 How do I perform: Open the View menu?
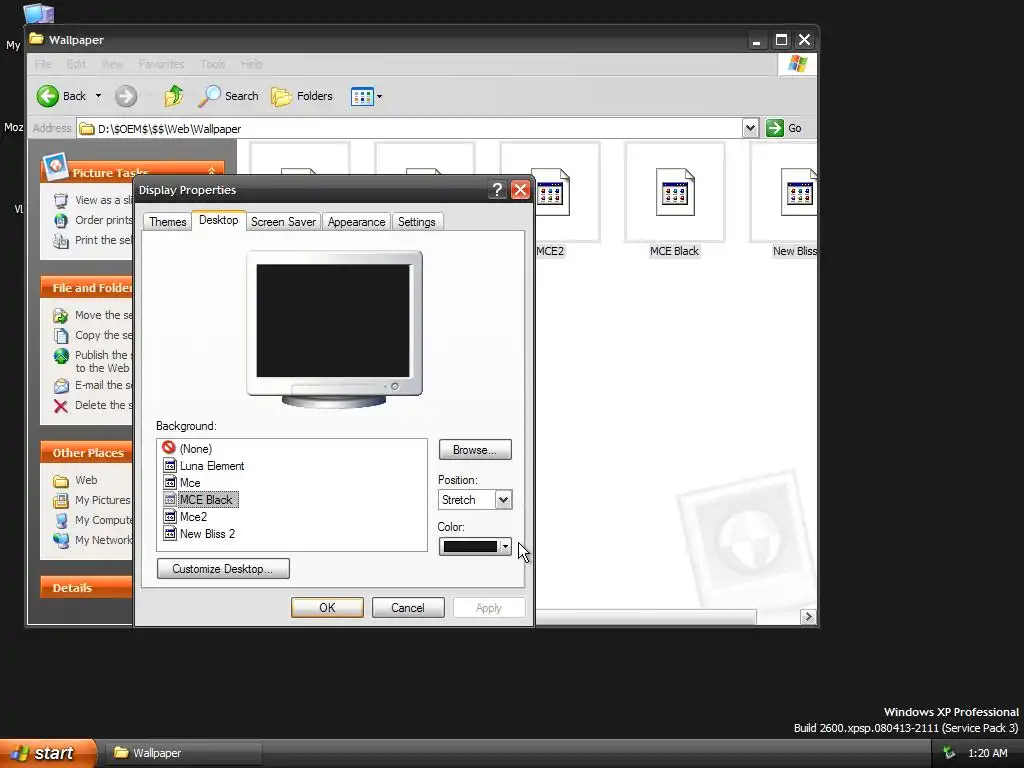click(112, 64)
